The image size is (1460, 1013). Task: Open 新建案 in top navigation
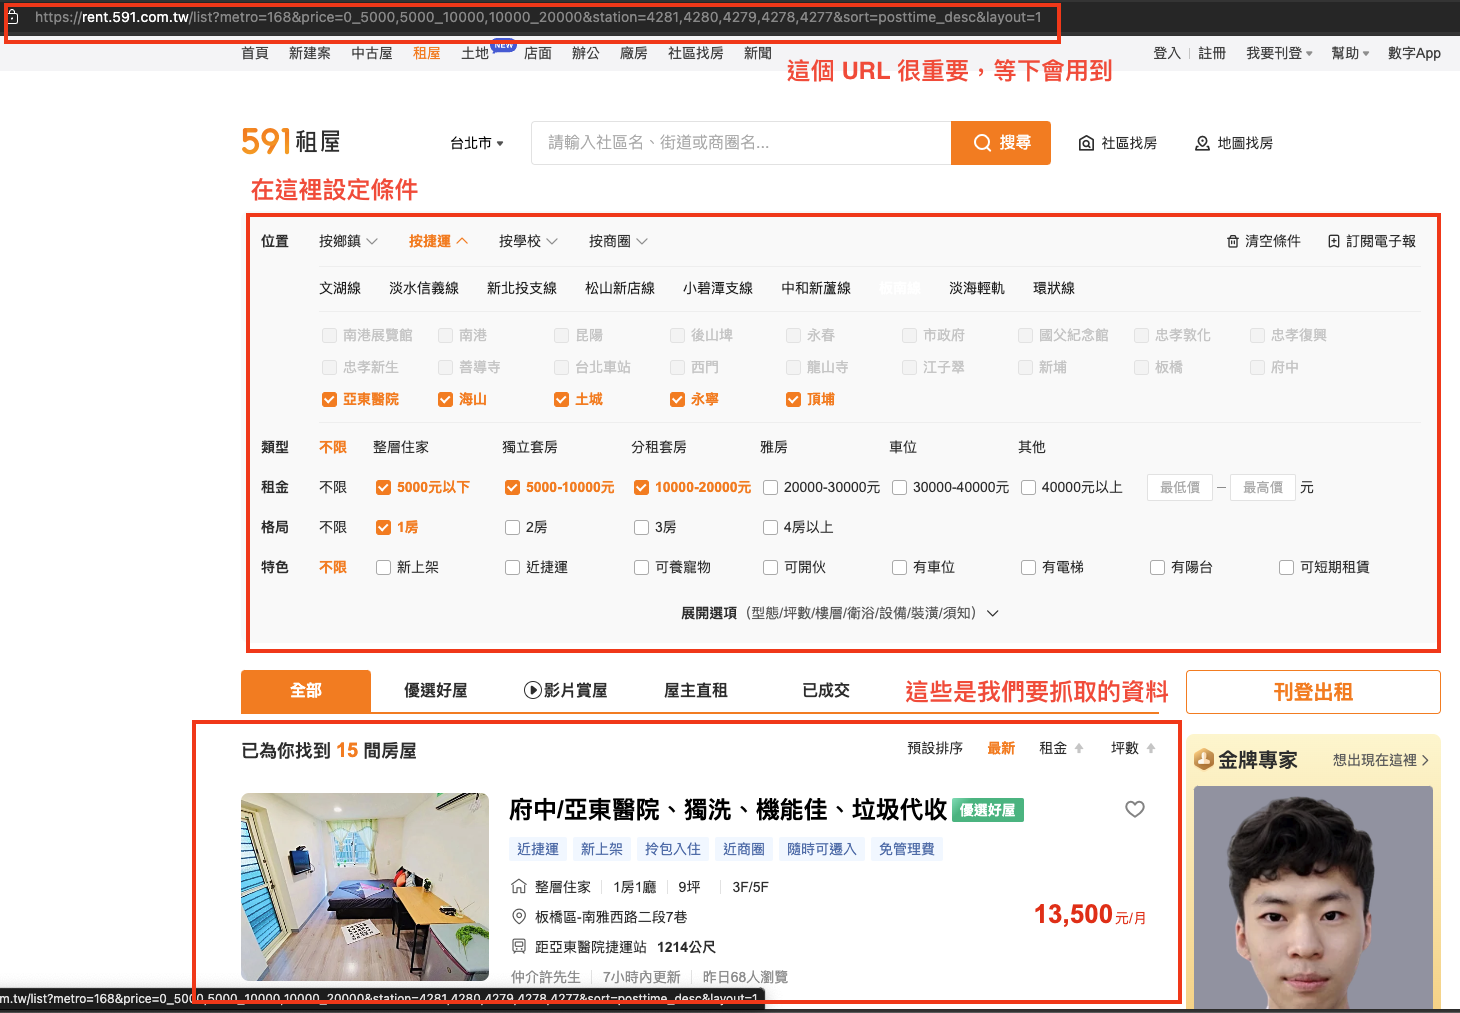pyautogui.click(x=310, y=53)
